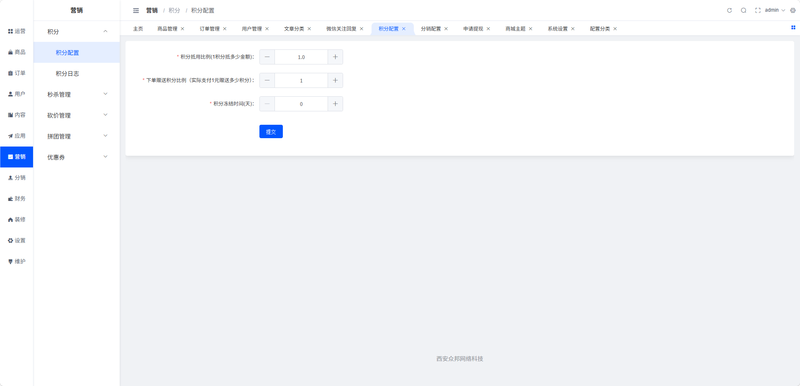Close the 系统设置 tab
Screen dimensions: 800x386
573,29
